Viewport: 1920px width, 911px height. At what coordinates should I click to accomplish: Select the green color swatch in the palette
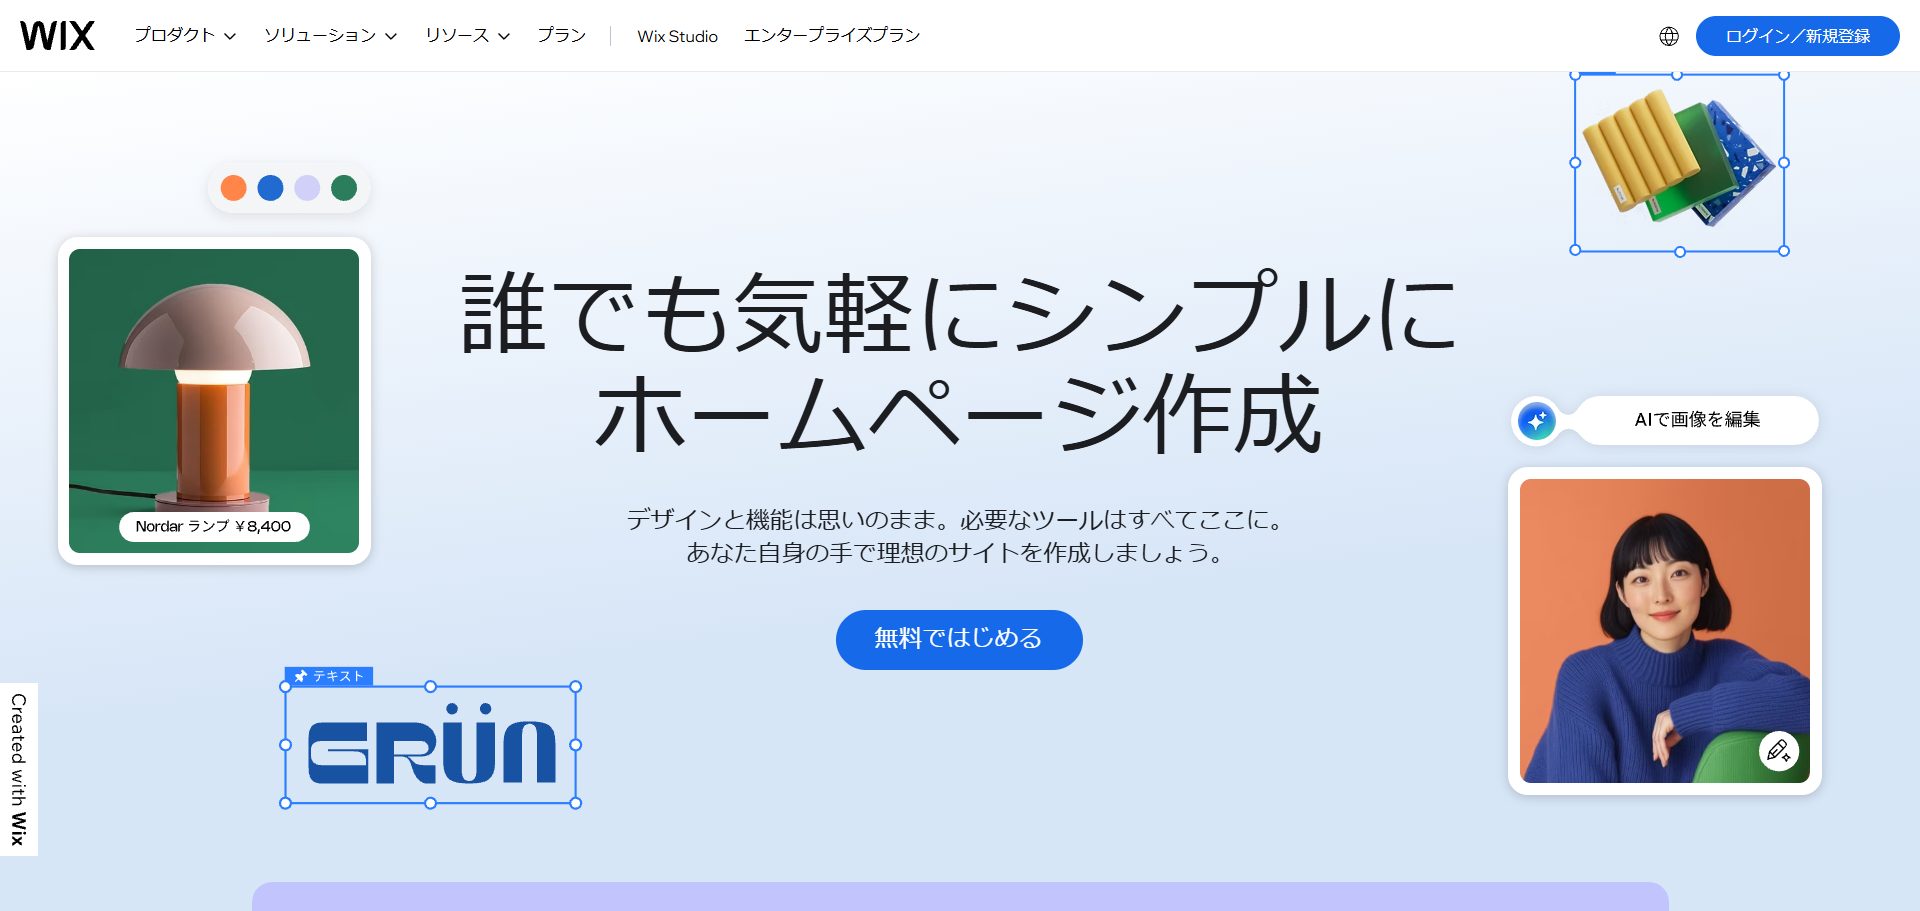344,188
